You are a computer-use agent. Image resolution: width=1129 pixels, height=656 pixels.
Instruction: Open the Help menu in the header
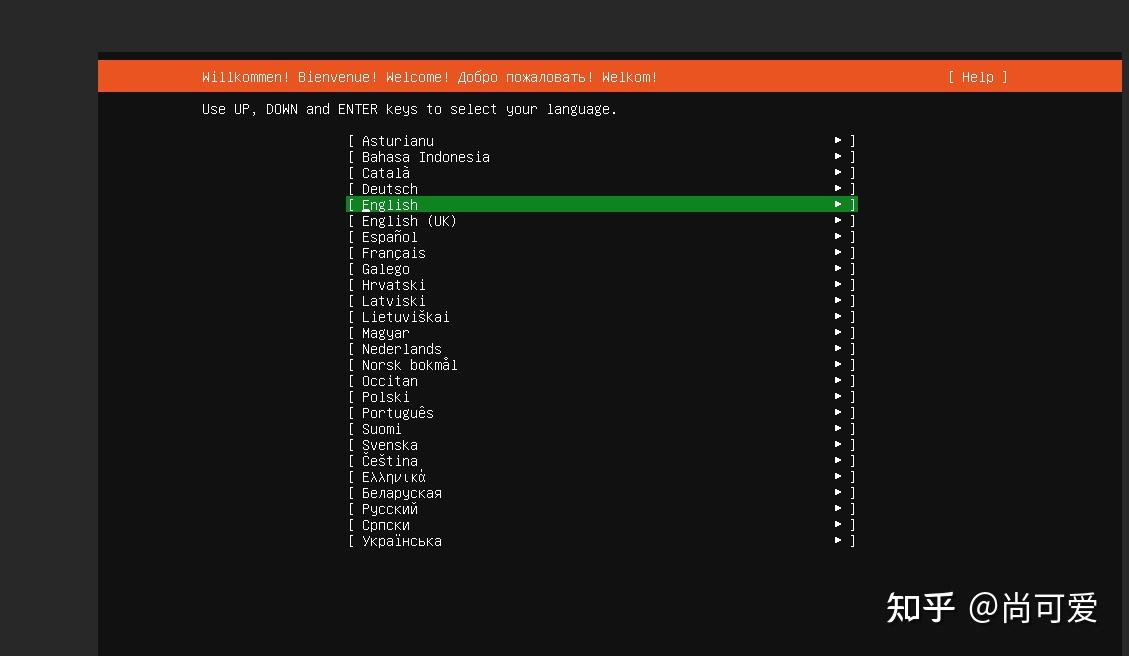point(978,77)
